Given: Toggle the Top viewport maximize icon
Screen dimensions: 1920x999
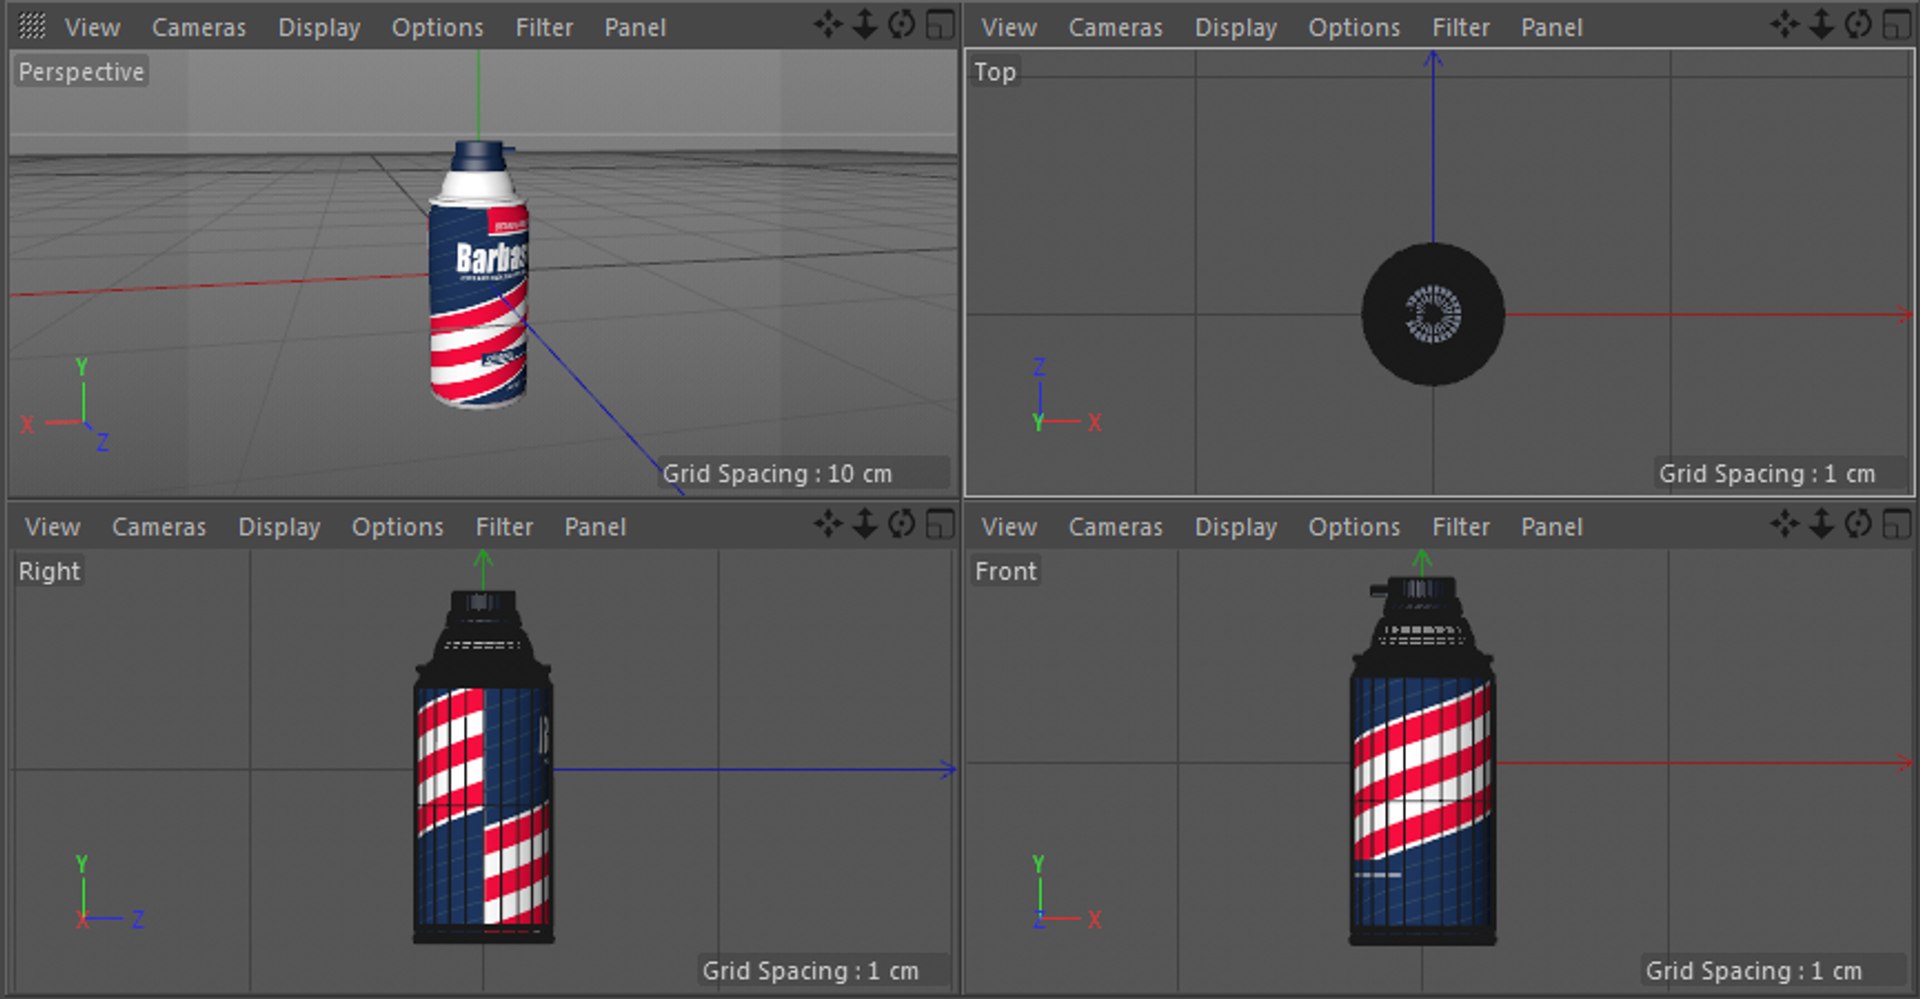Looking at the screenshot, I should click(x=1897, y=24).
